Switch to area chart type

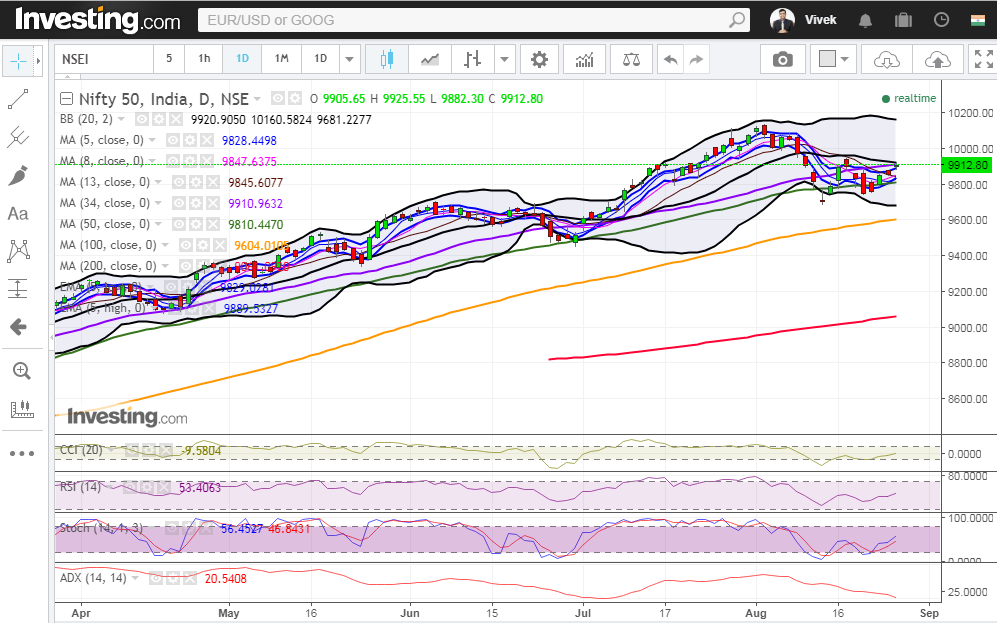tap(430, 60)
